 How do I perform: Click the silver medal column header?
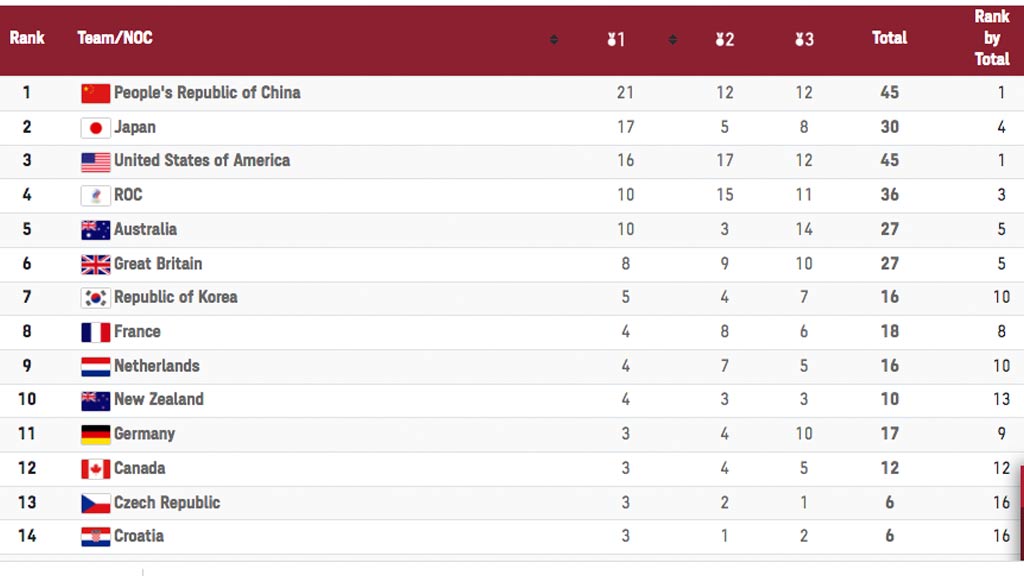click(724, 39)
